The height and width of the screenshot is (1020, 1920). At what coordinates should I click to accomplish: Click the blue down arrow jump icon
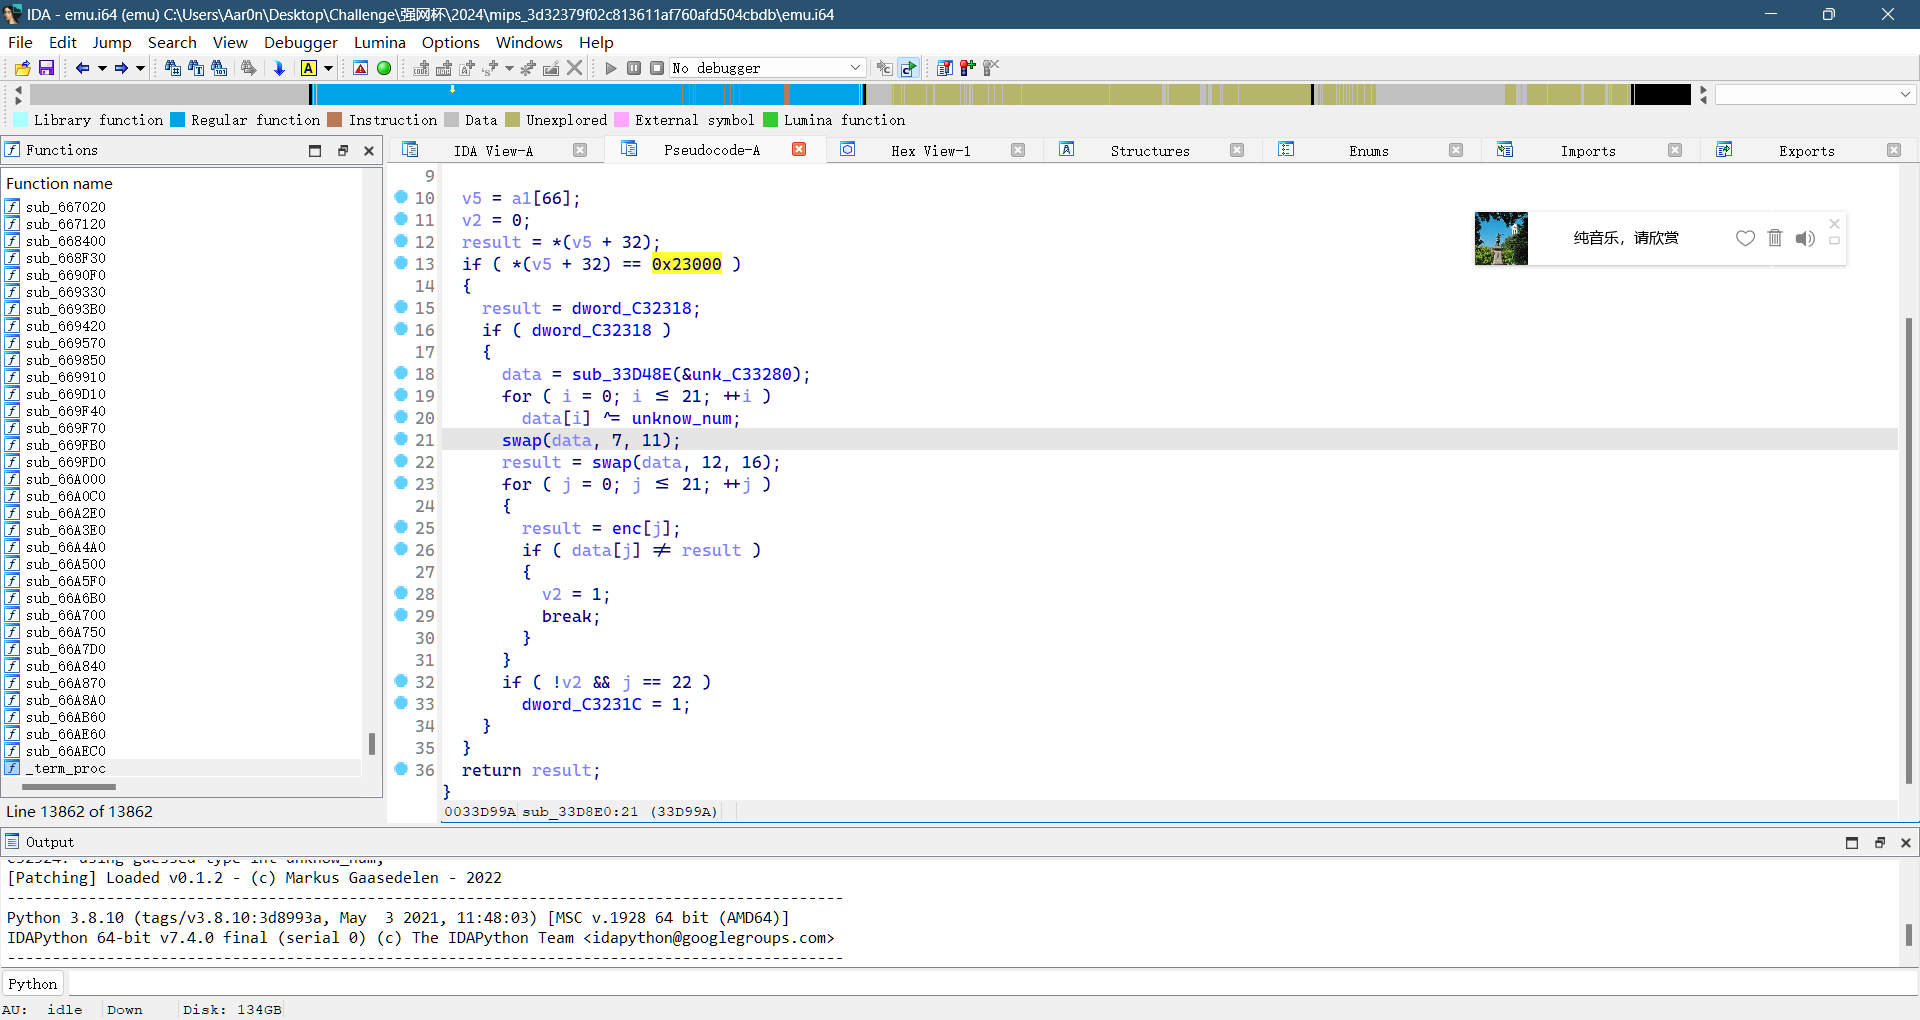[279, 68]
